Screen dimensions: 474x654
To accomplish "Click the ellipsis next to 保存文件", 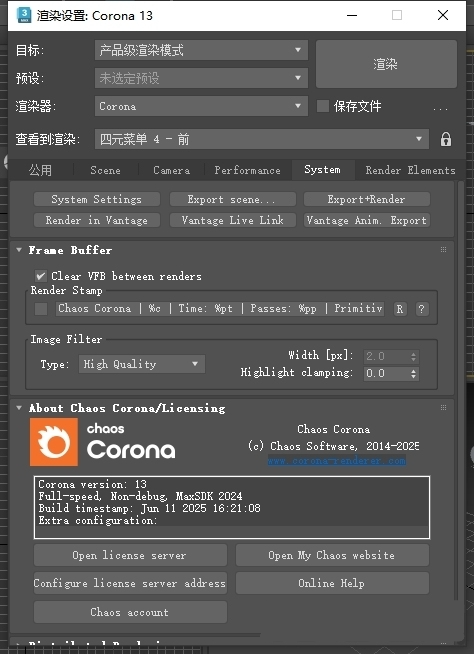I will (440, 109).
